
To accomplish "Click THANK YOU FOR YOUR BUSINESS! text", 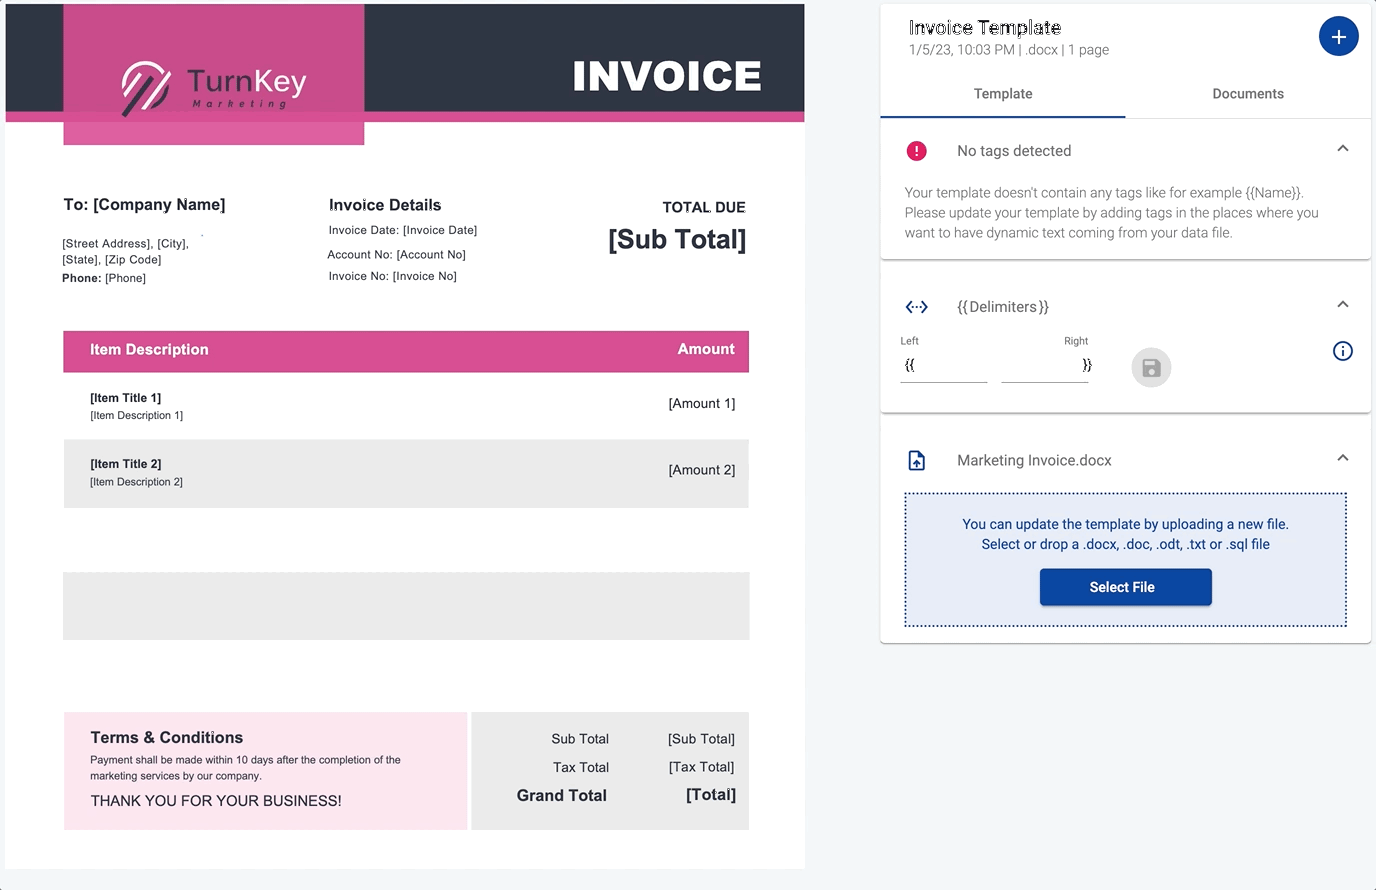I will point(216,801).
